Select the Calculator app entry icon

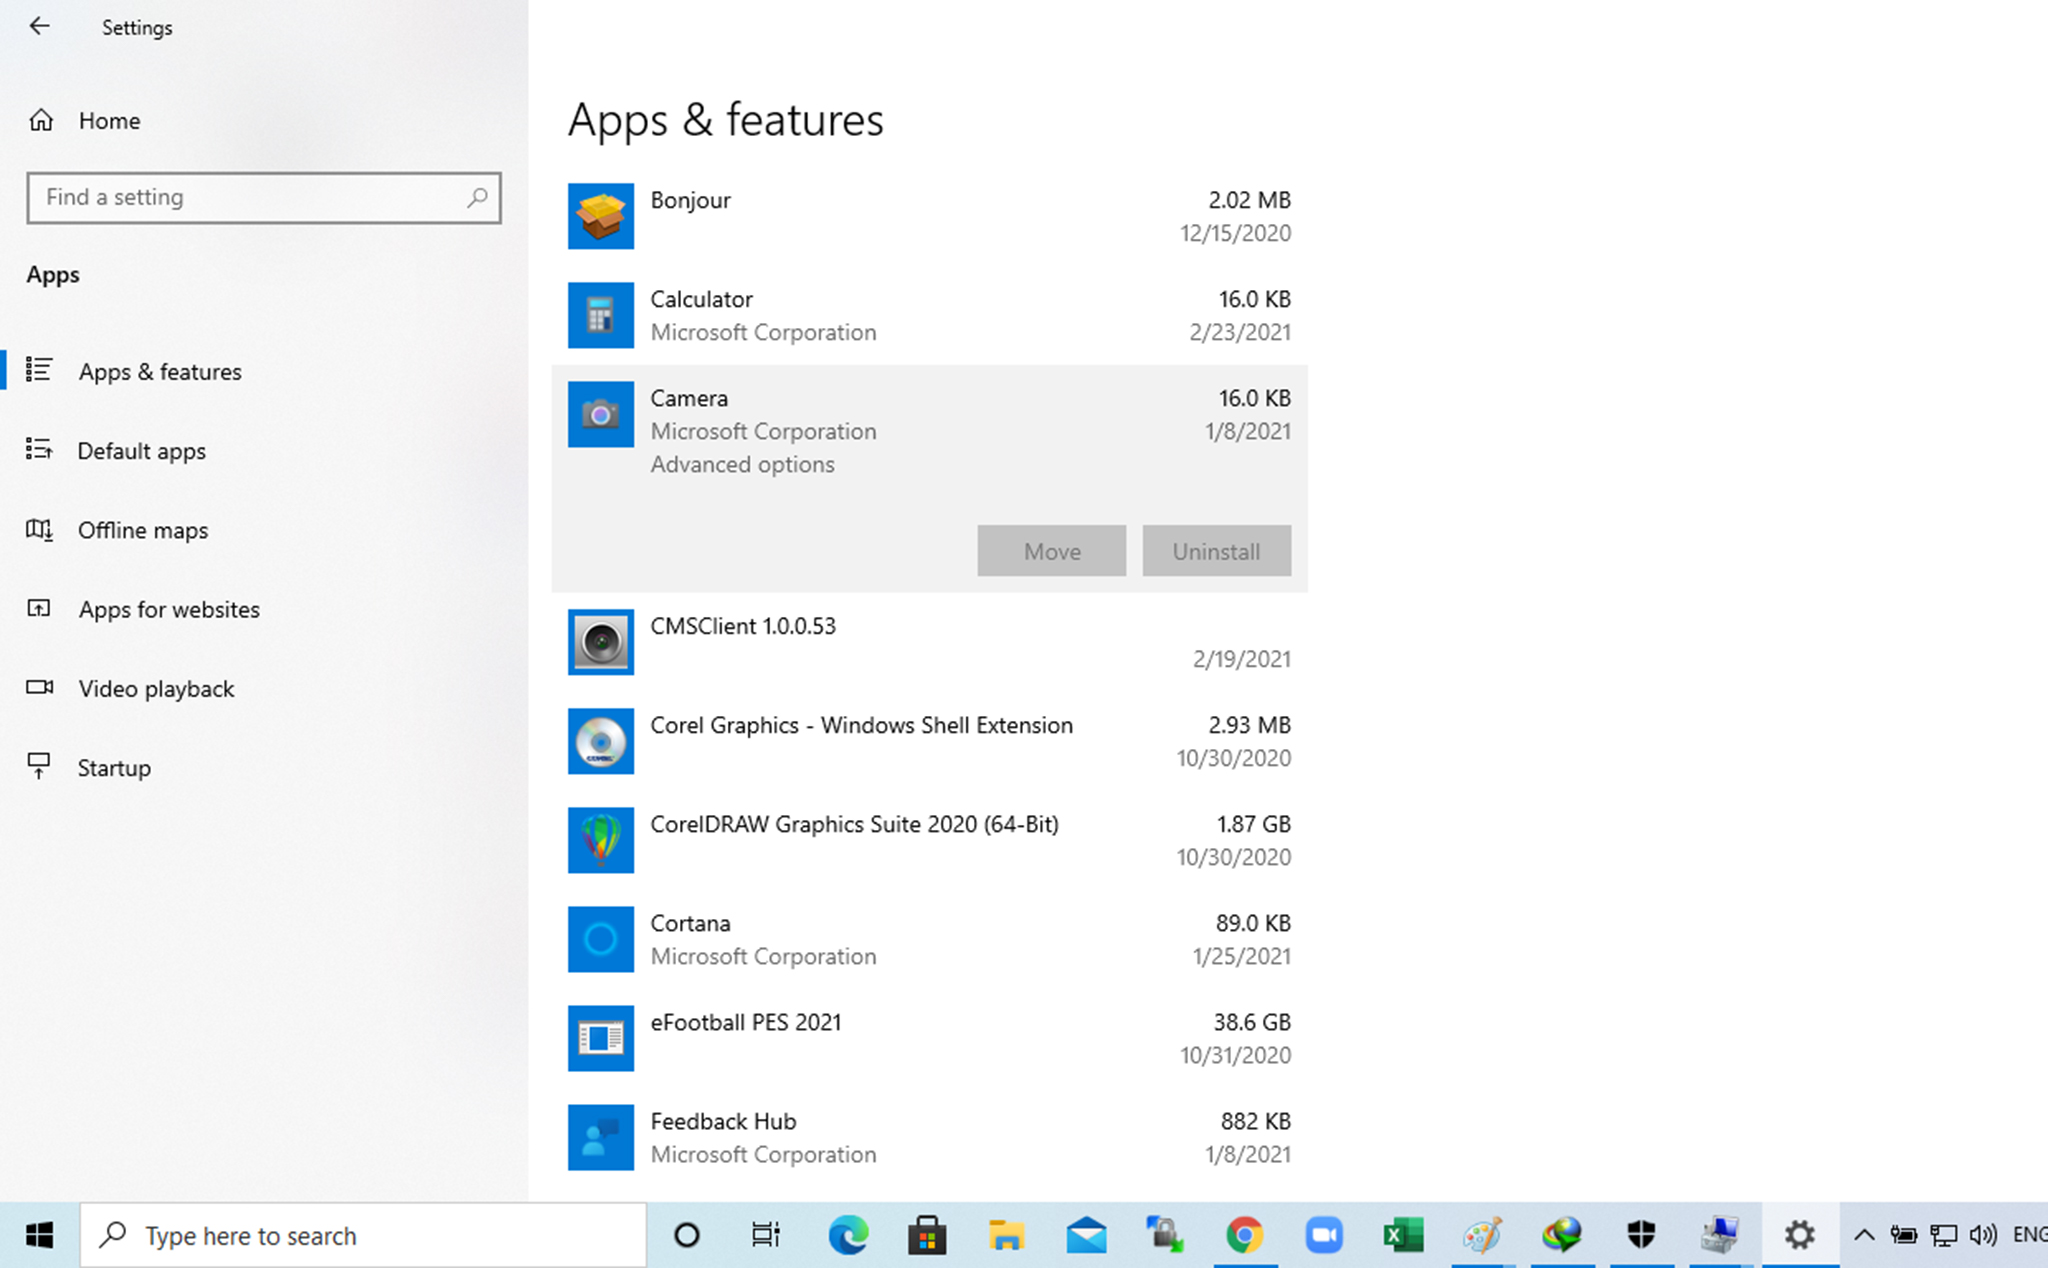pyautogui.click(x=600, y=315)
